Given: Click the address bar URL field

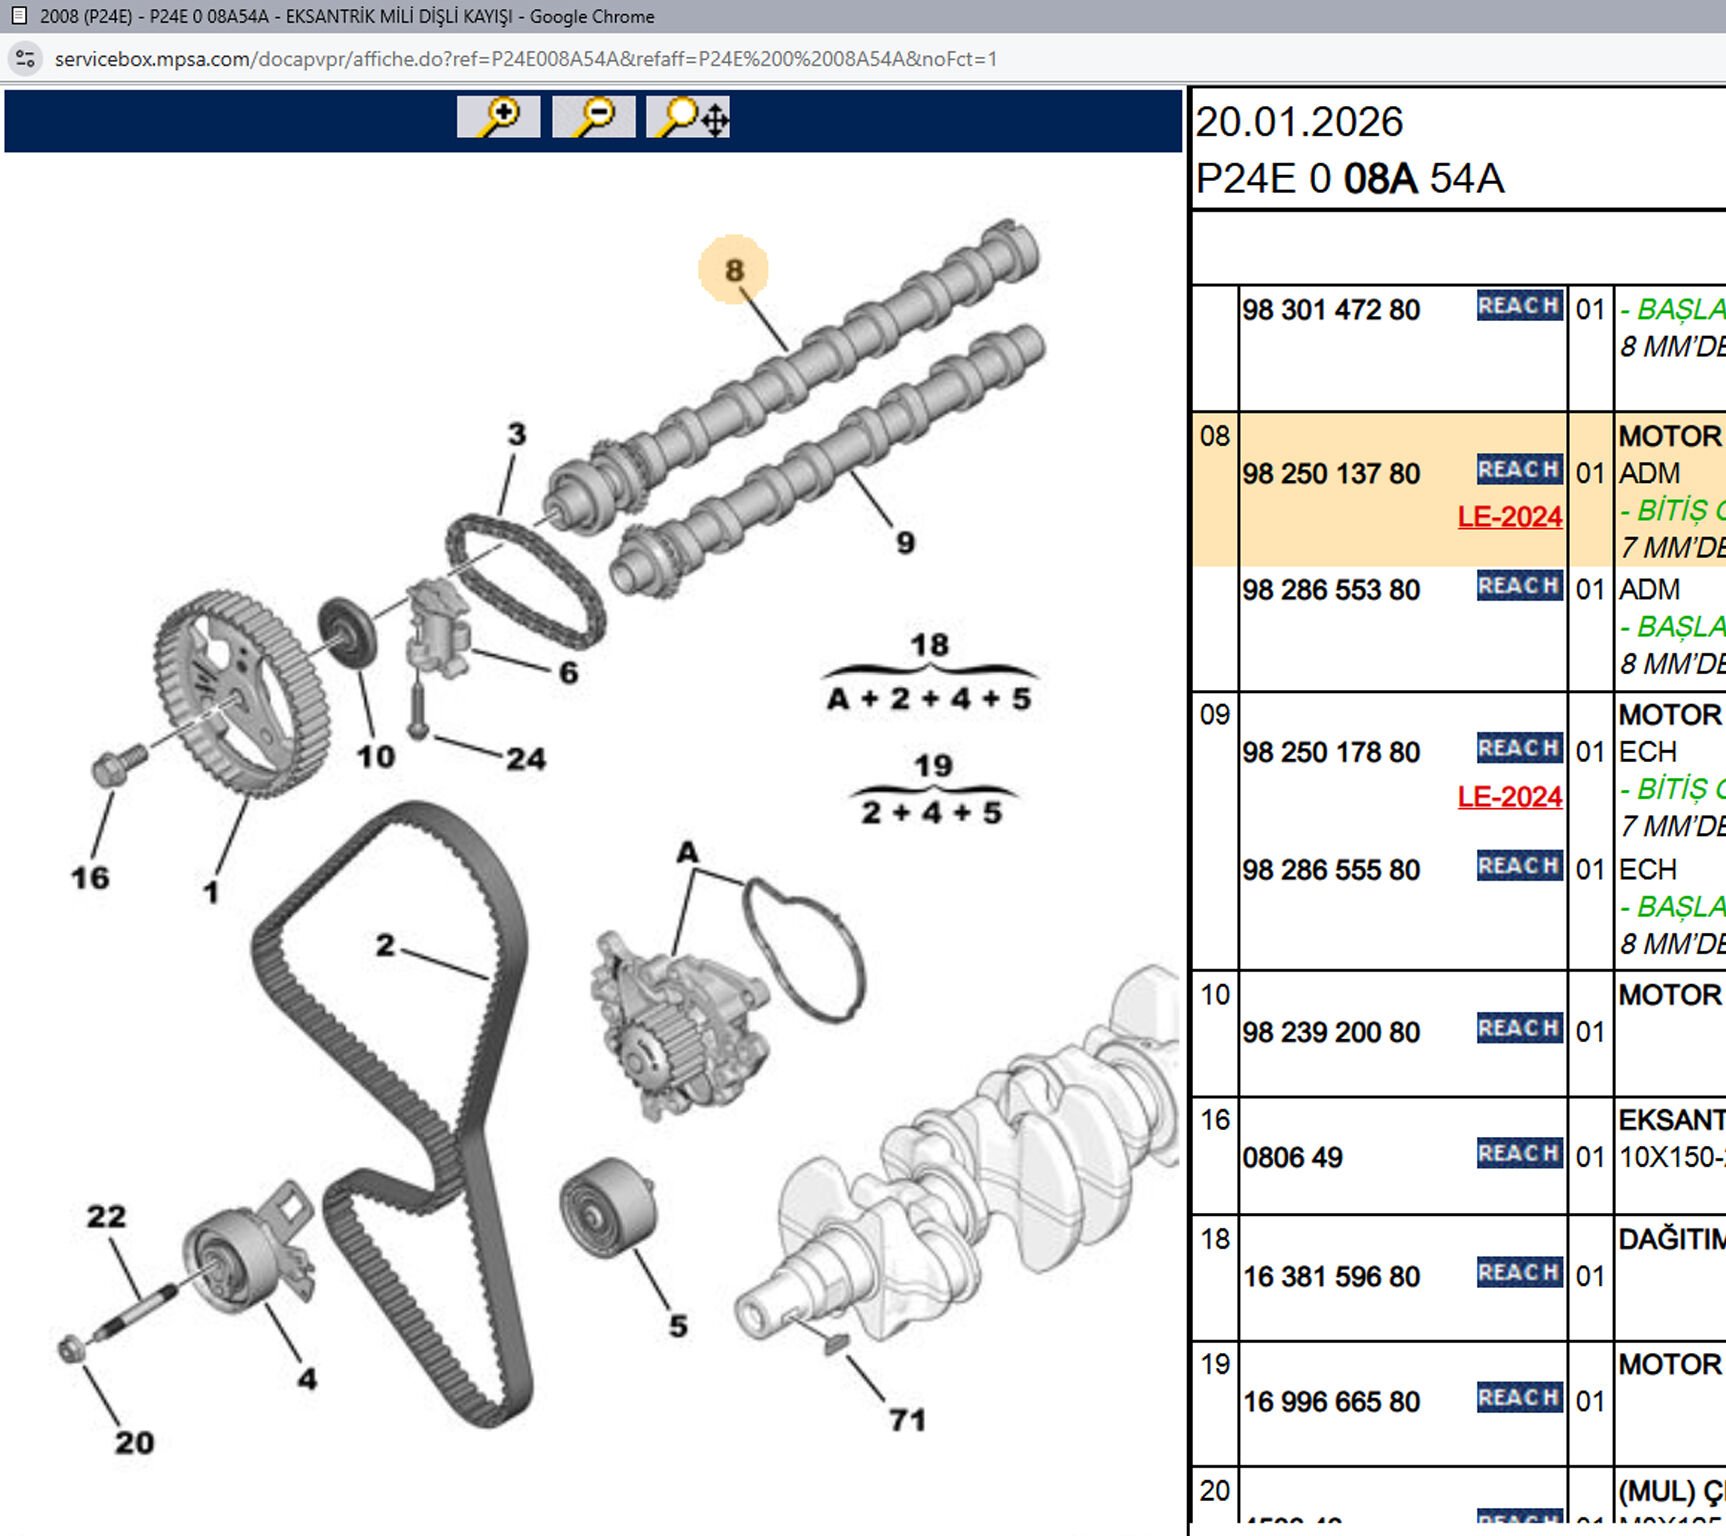Looking at the screenshot, I should 525,59.
